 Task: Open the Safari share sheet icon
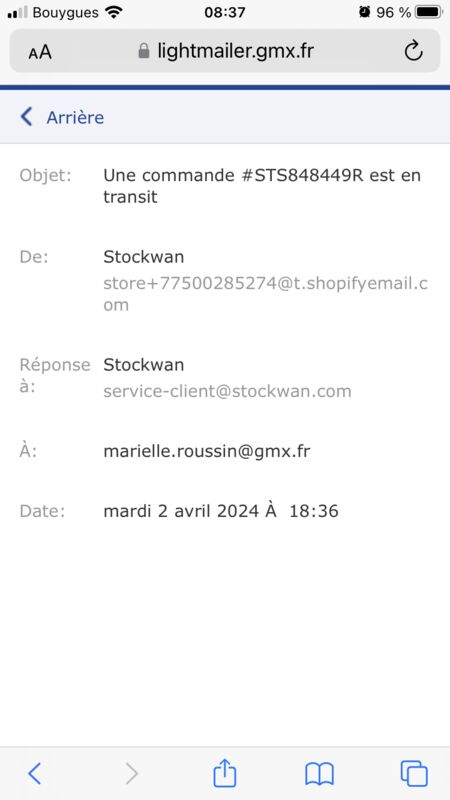224,772
